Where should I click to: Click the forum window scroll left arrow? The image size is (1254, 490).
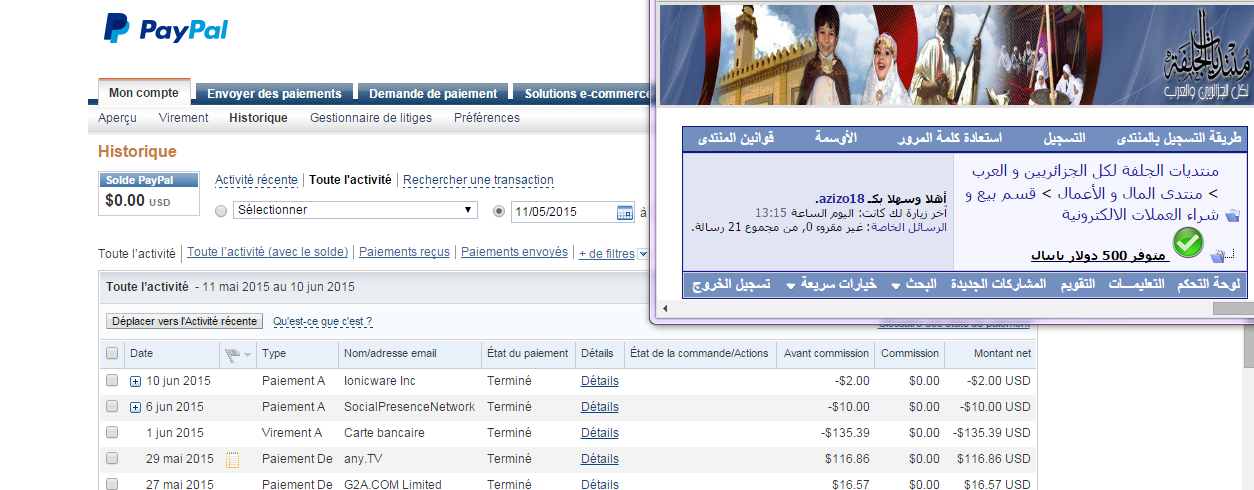click(665, 308)
